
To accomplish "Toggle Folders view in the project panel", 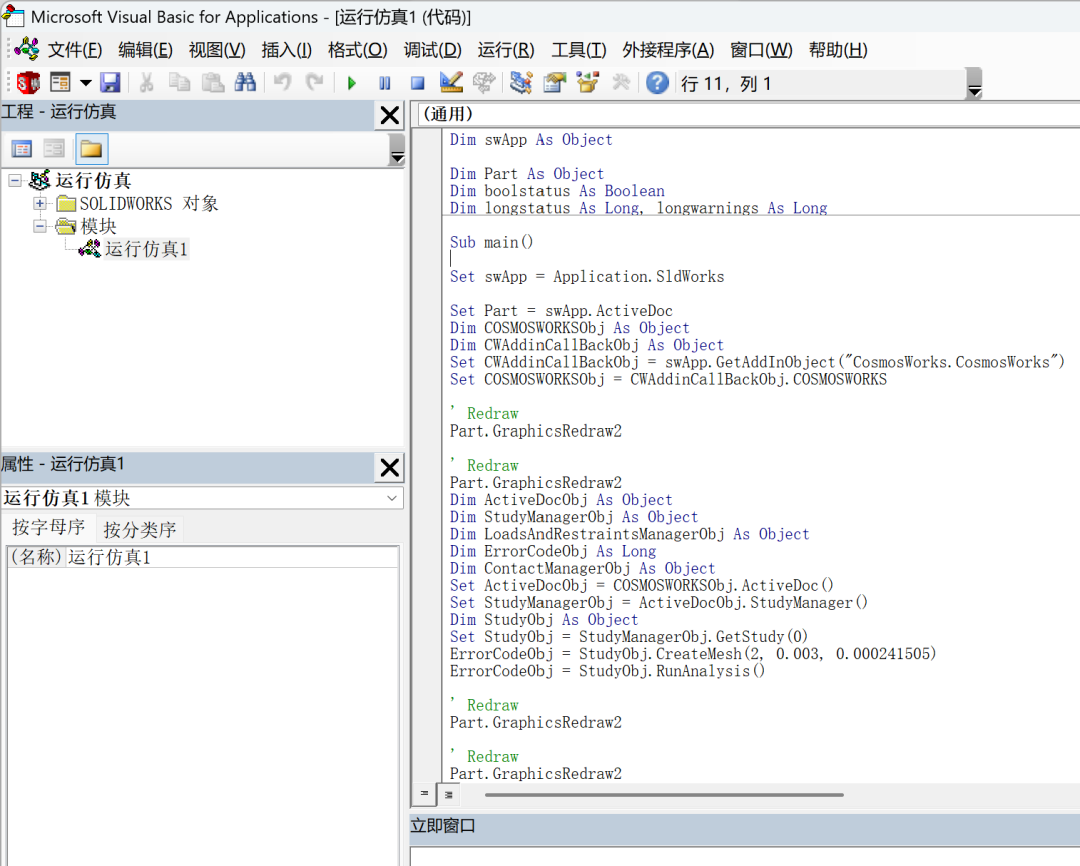I will point(91,149).
